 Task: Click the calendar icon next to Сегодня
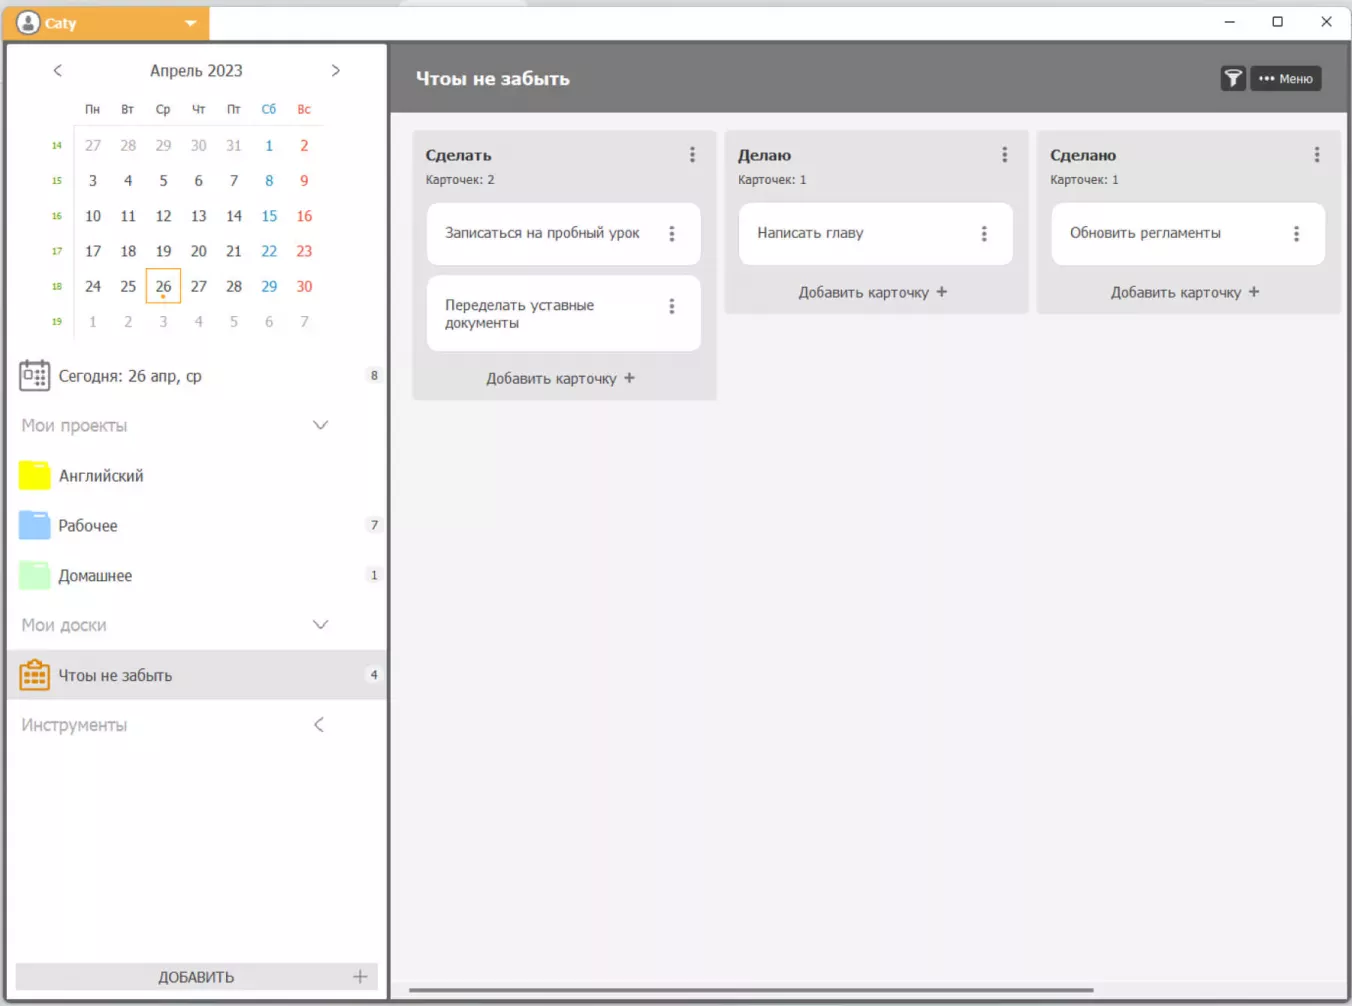(x=35, y=376)
